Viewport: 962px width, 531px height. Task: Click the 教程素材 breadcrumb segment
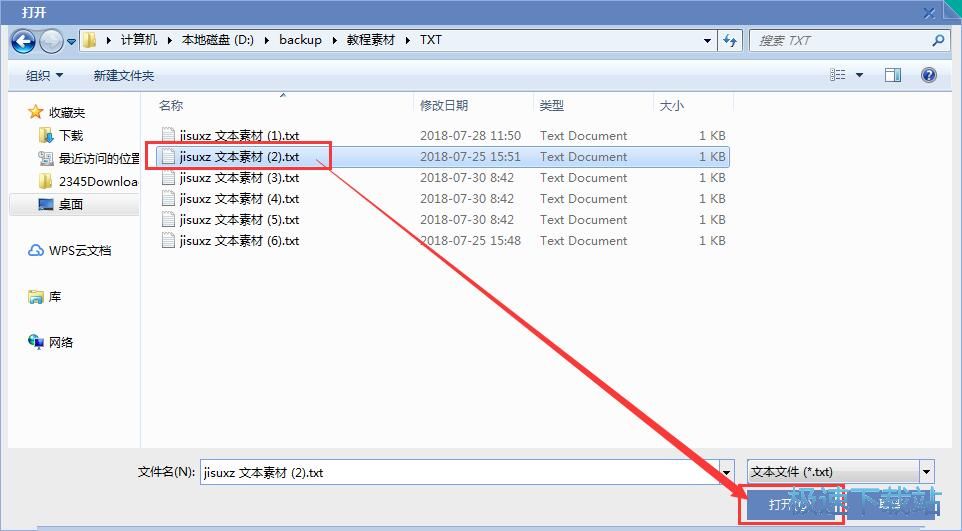(x=371, y=40)
